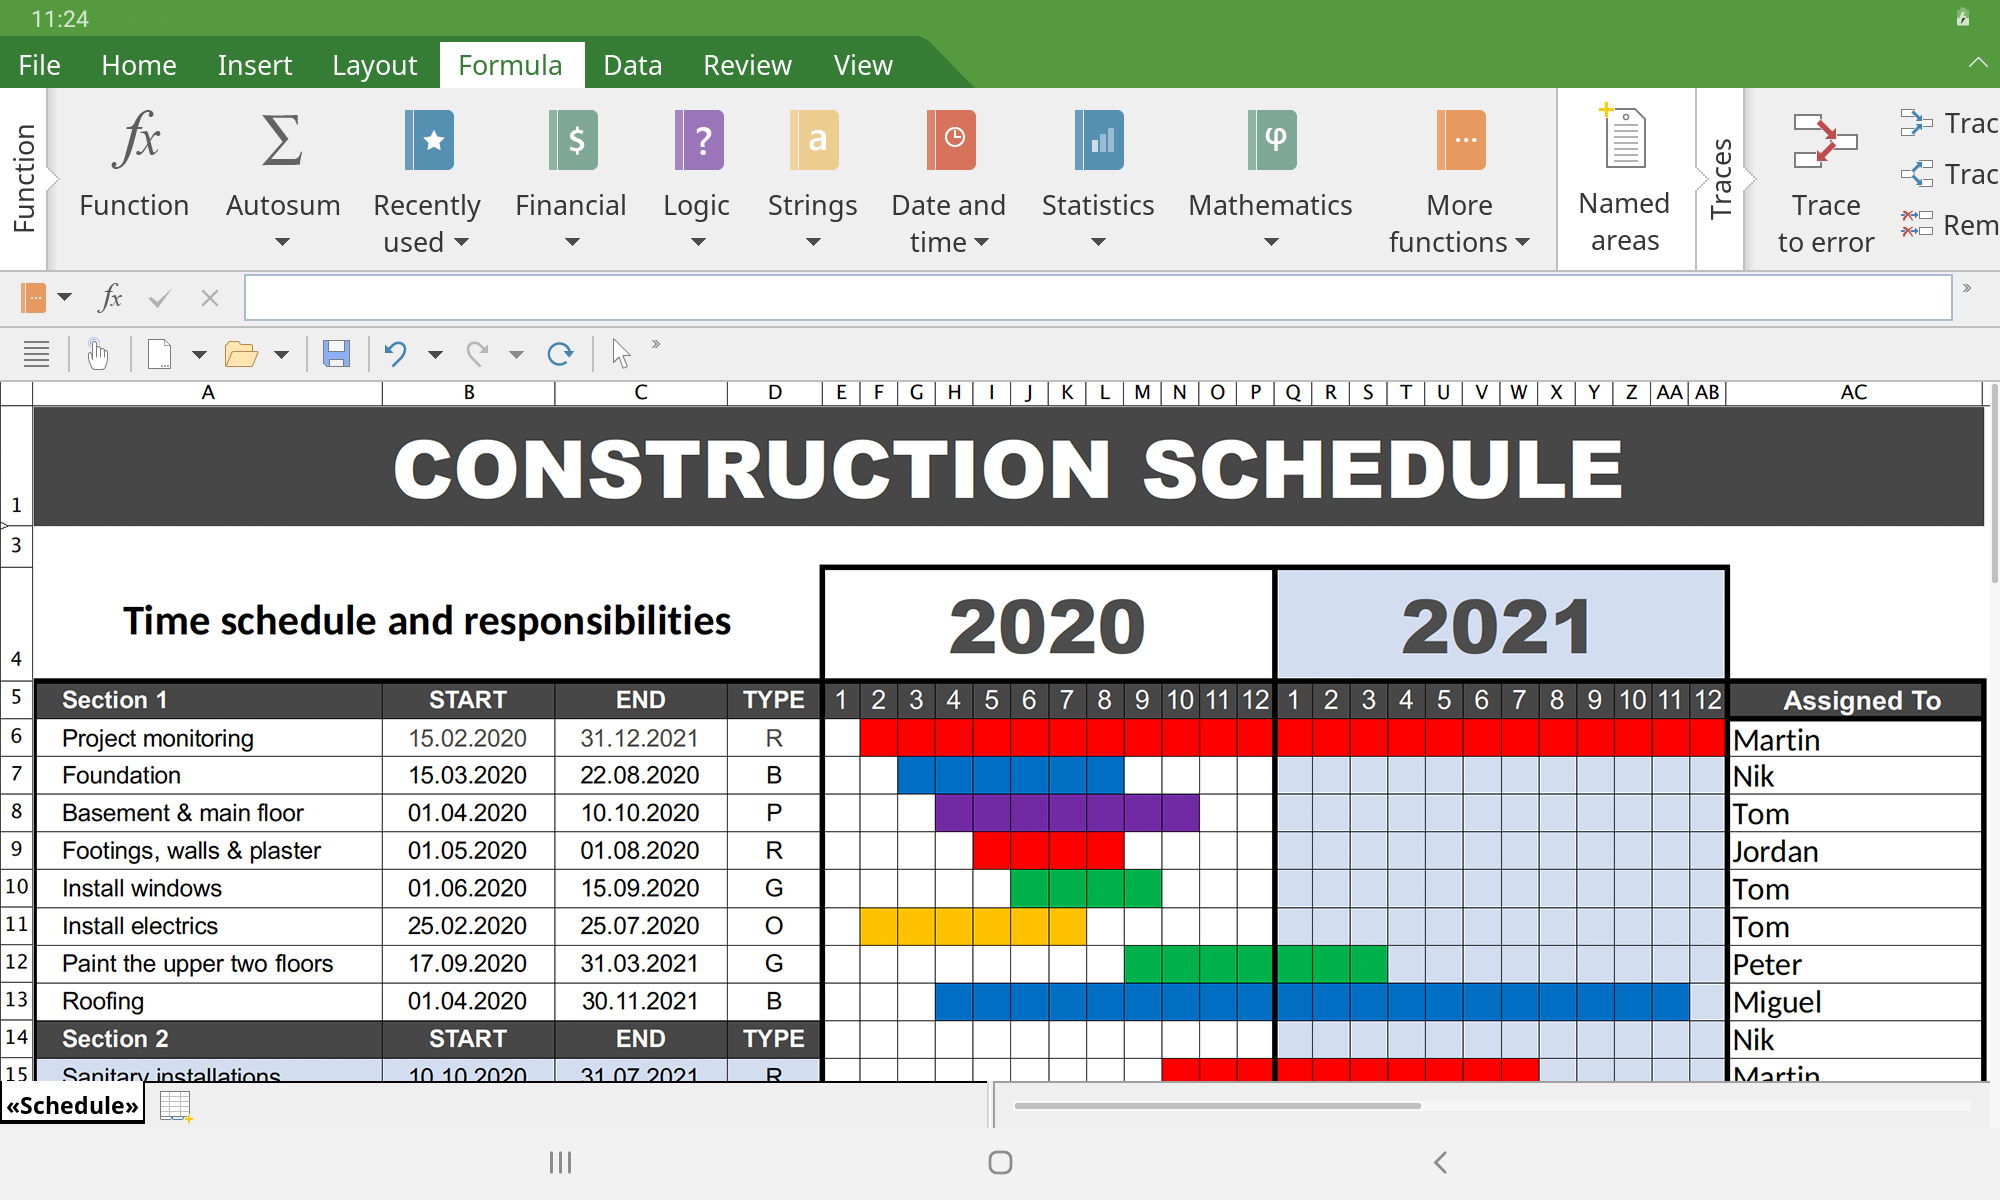Open the Autosum sigma menu

click(283, 178)
